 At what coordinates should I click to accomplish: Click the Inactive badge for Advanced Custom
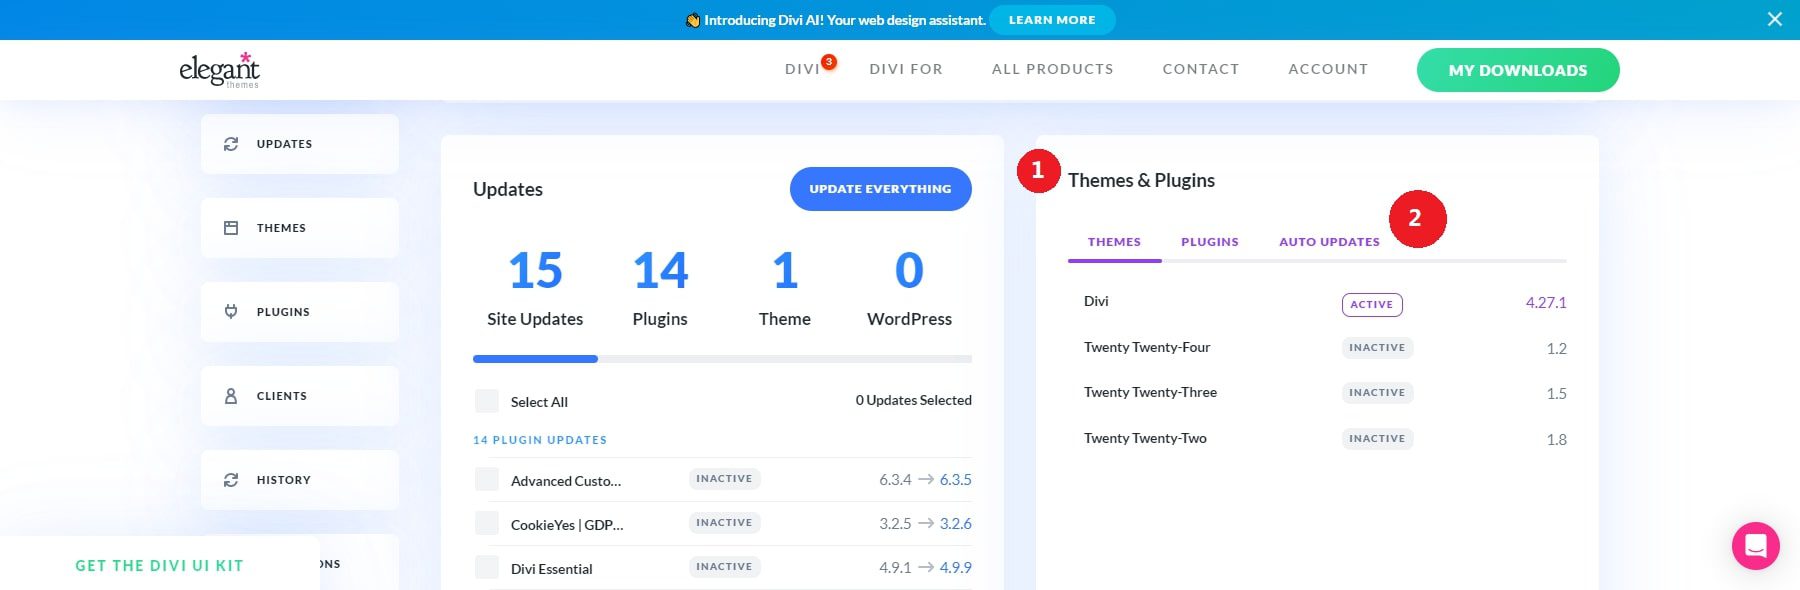(x=724, y=479)
